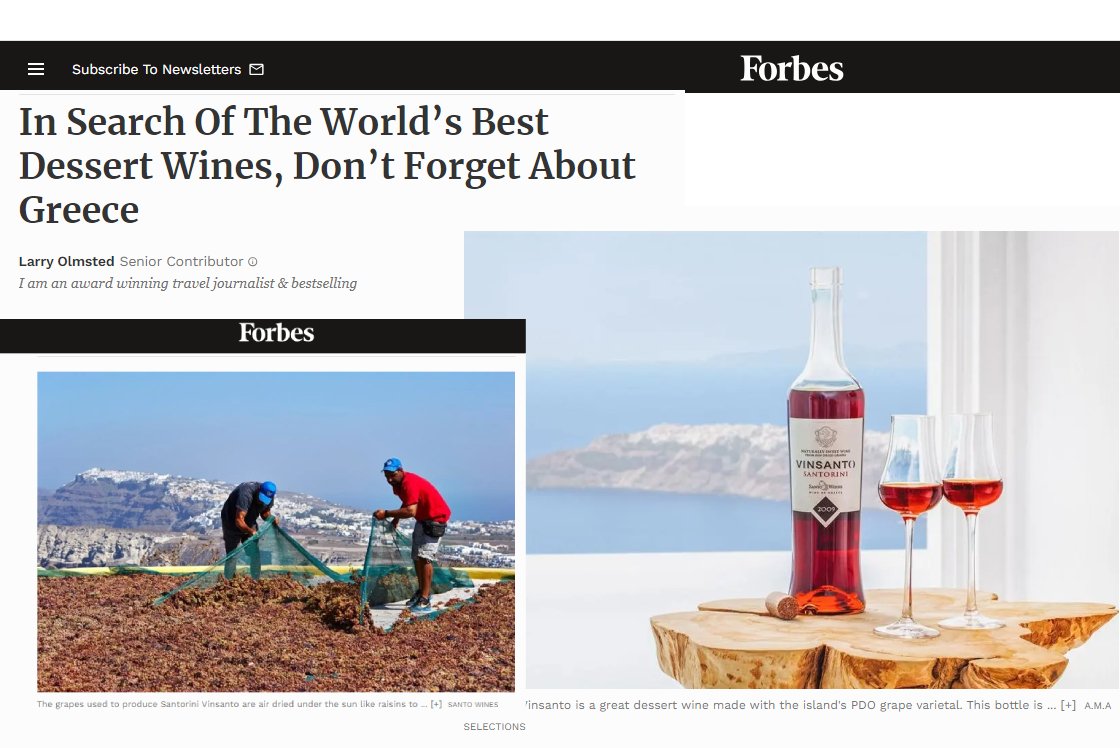Click Subscribe To Newsletters link
Image resolution: width=1120 pixels, height=748 pixels.
point(156,69)
